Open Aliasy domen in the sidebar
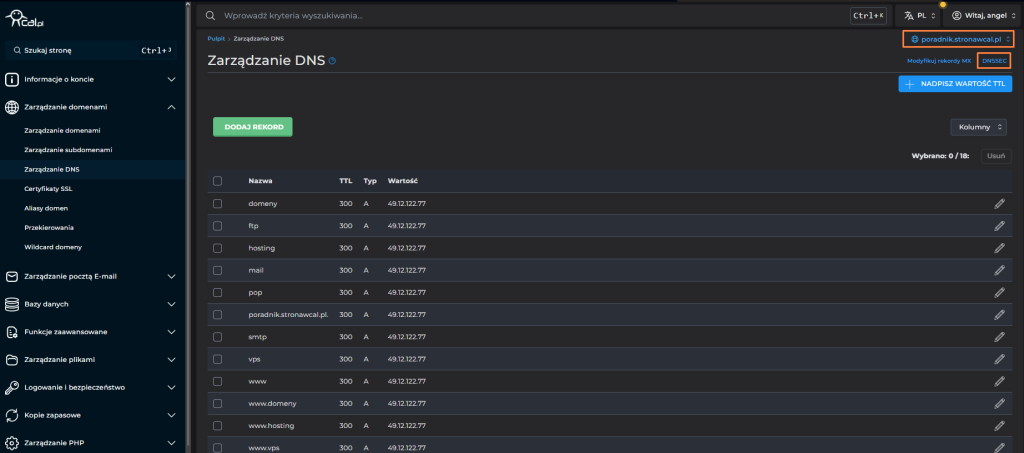1024x453 pixels. [46, 208]
